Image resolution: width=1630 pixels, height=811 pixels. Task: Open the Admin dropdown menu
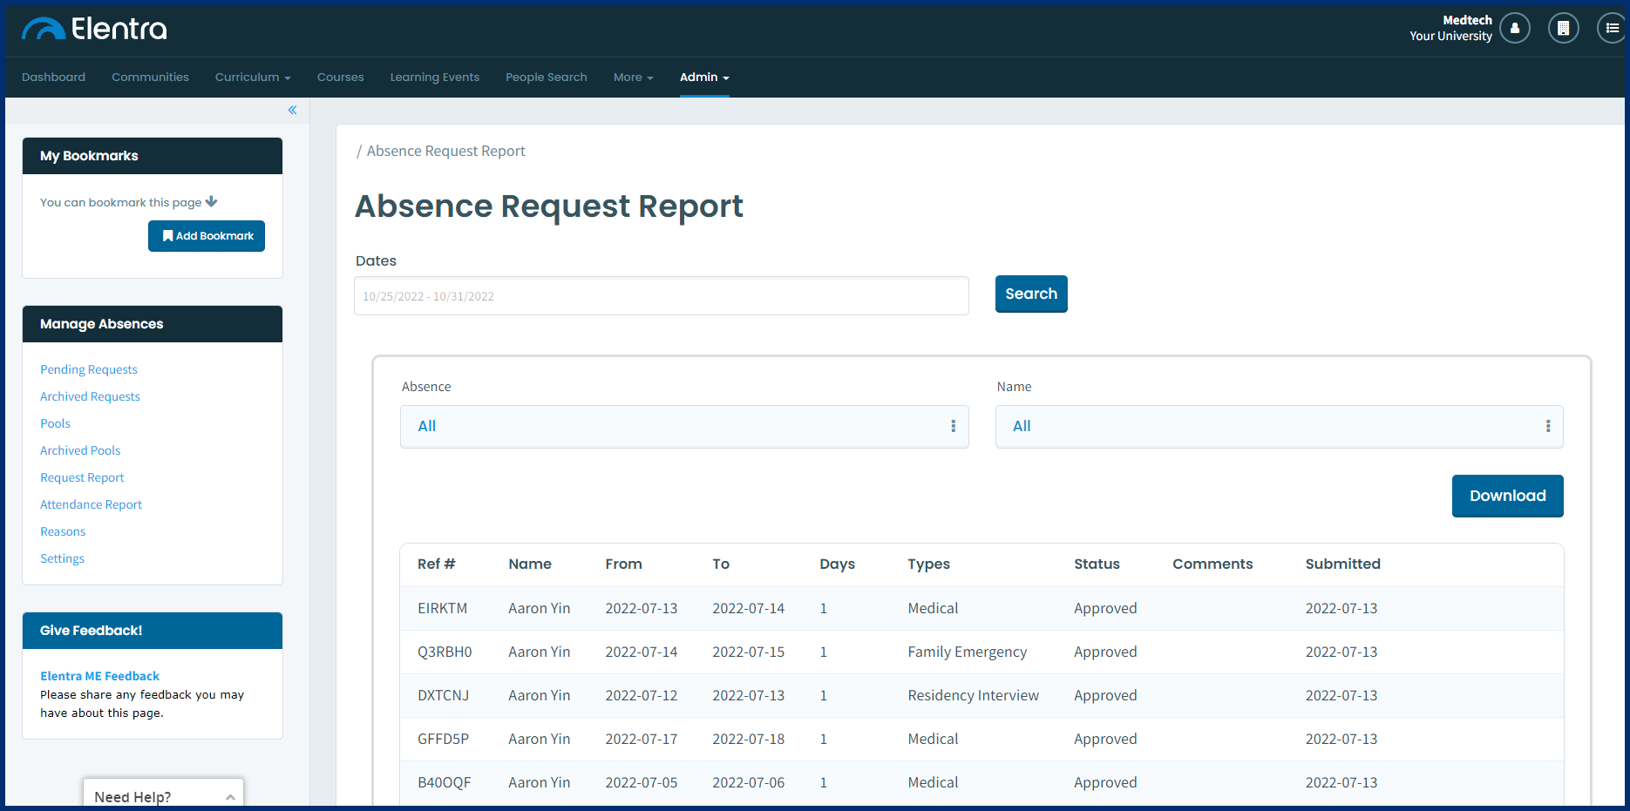(x=704, y=77)
